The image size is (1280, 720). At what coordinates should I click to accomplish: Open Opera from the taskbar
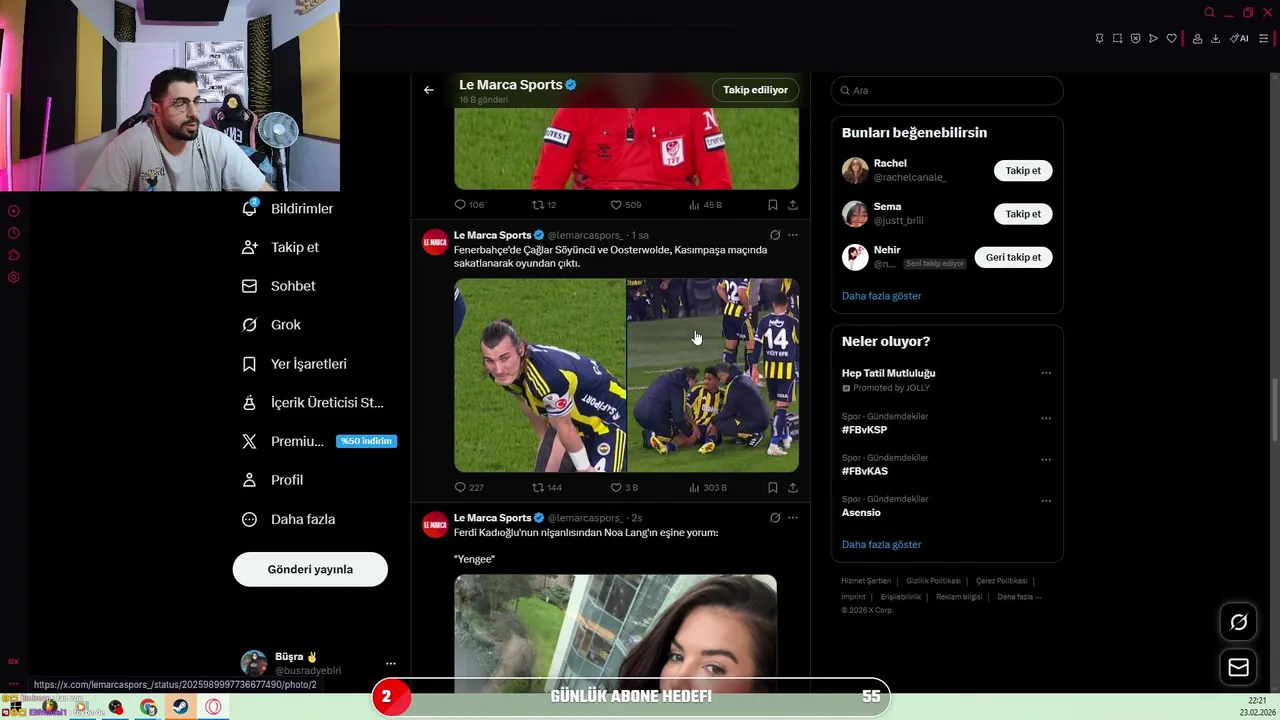coord(213,707)
